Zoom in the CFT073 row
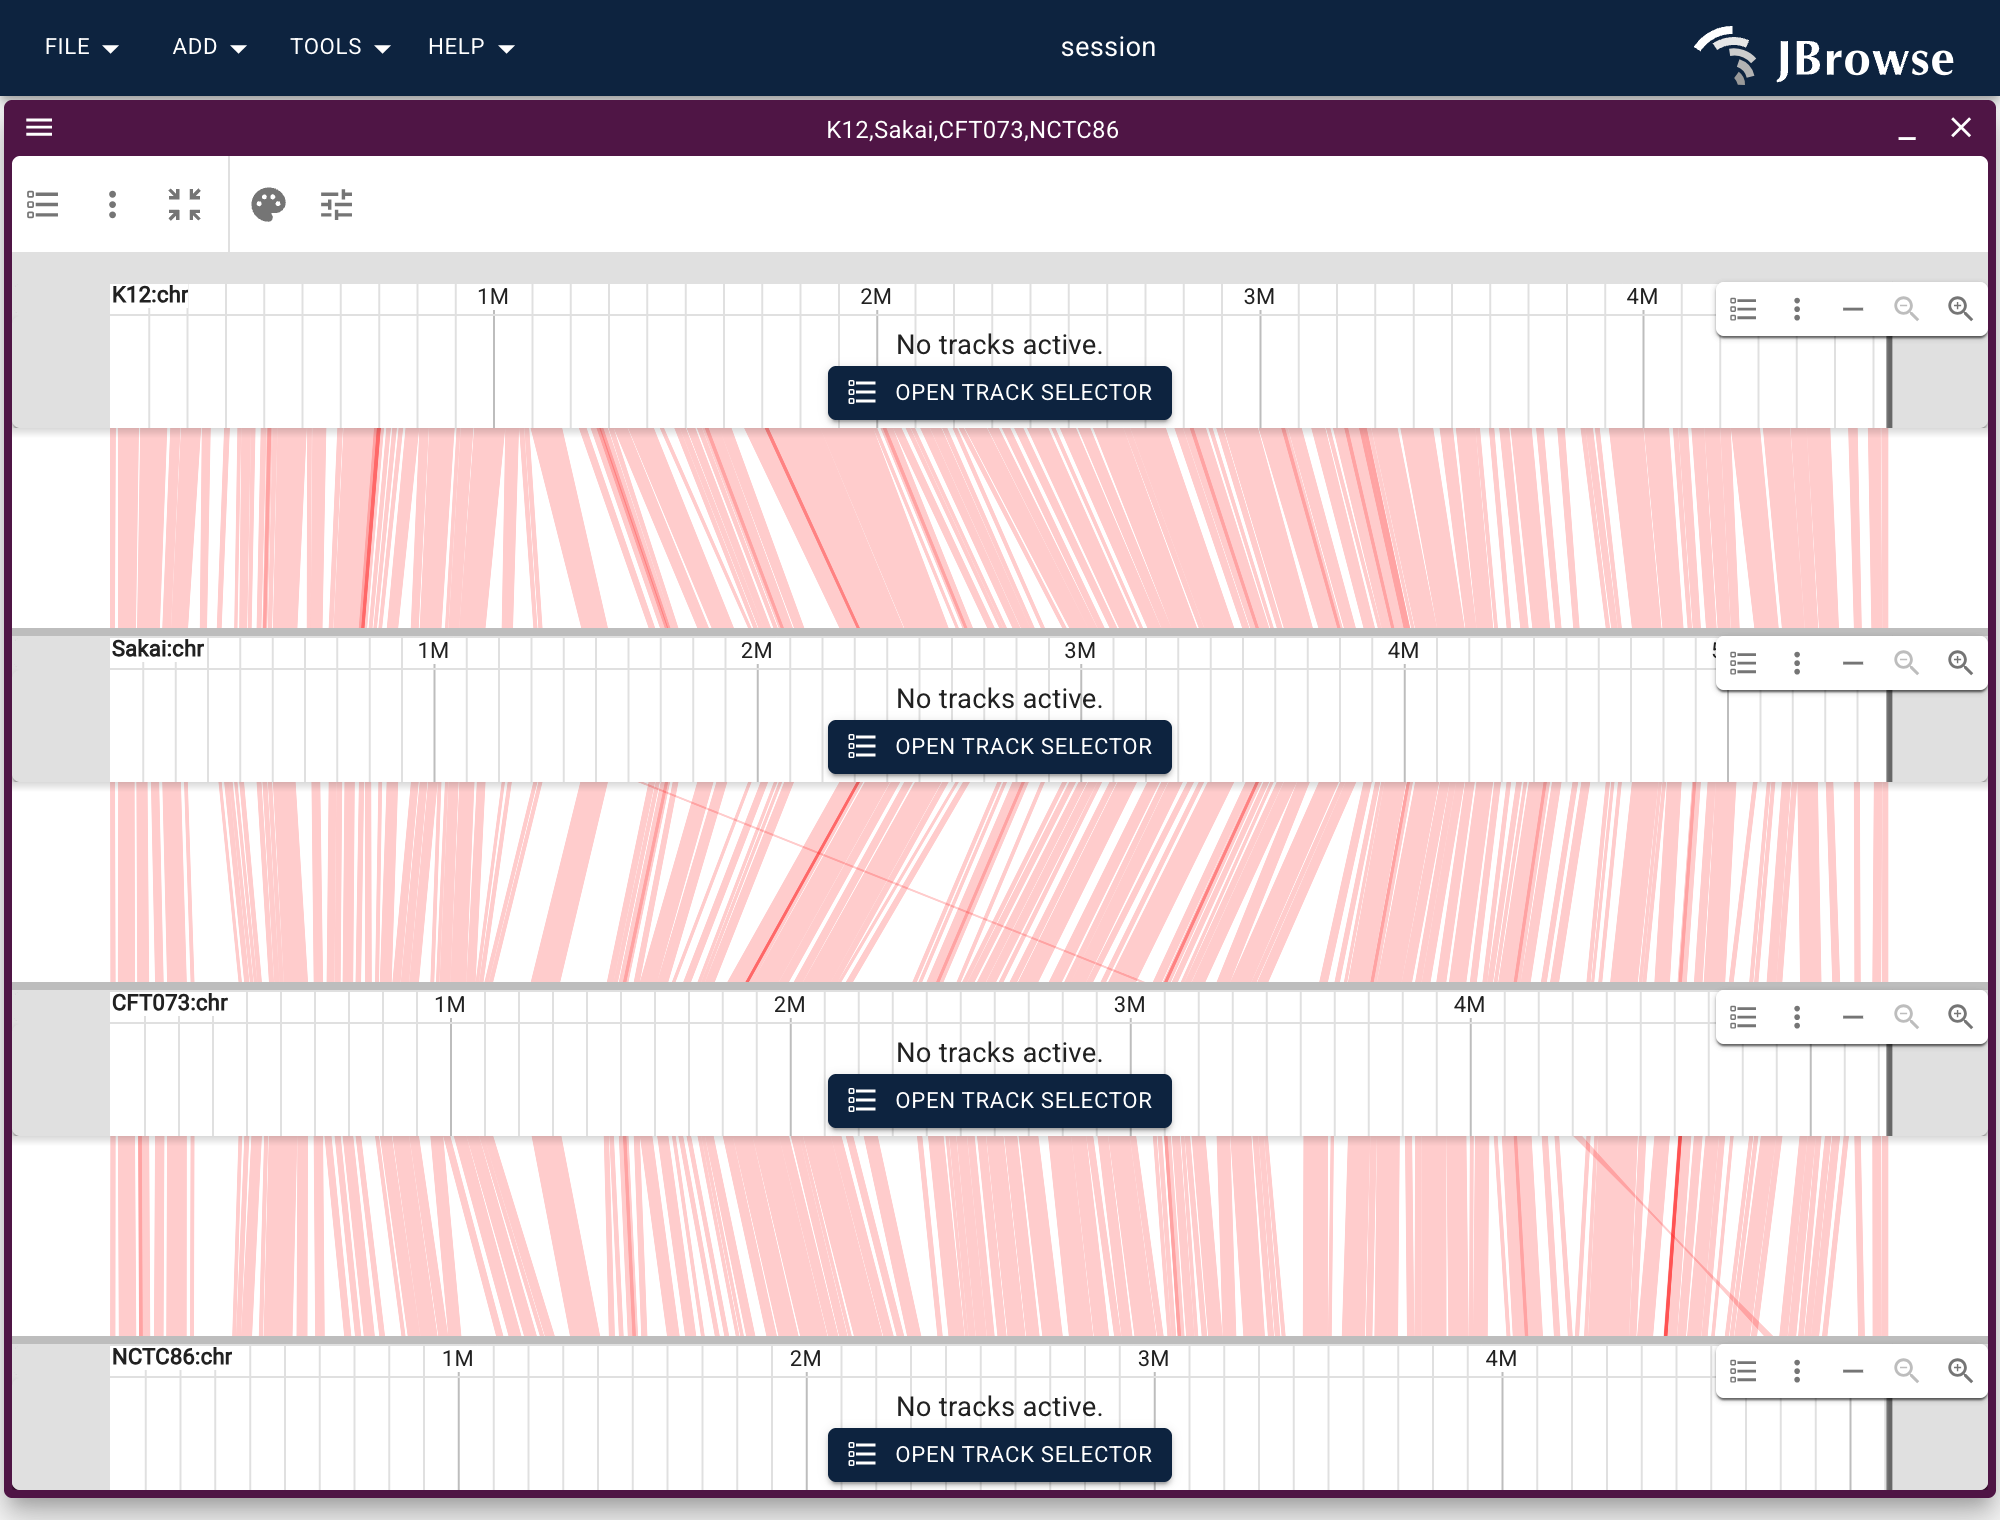Viewport: 2000px width, 1520px height. pyautogui.click(x=1960, y=1017)
